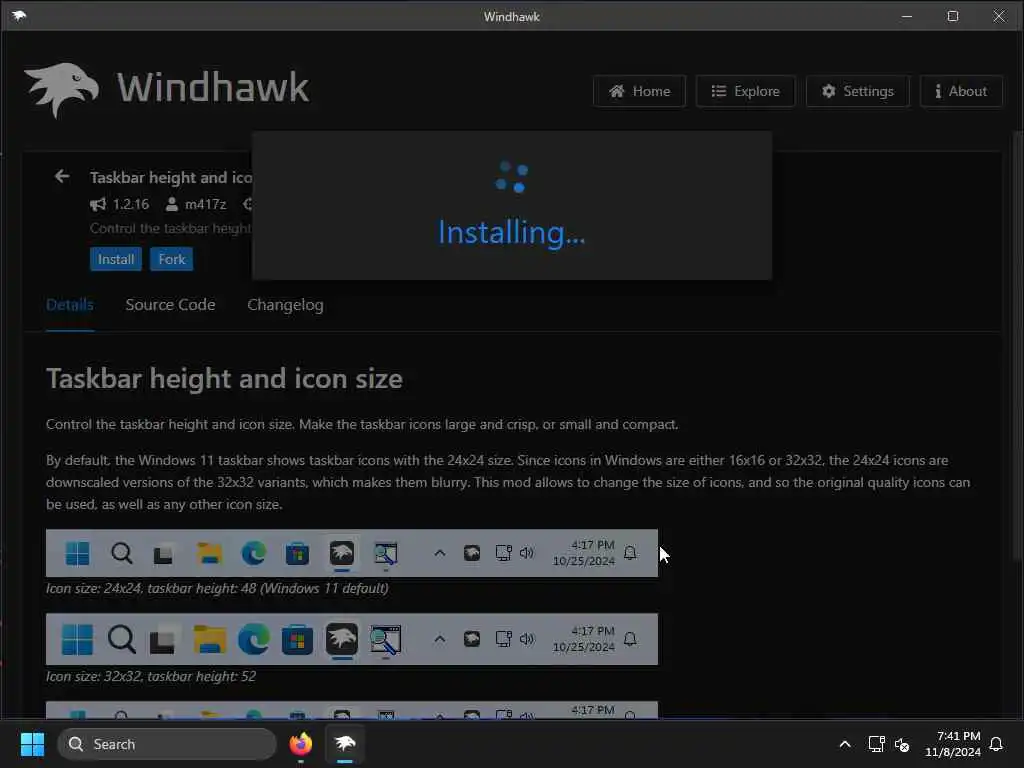Screen dimensions: 1024x768
Task: Click the caption 'Icon size: 24x24, taskbar height: 48'
Action: 217,588
